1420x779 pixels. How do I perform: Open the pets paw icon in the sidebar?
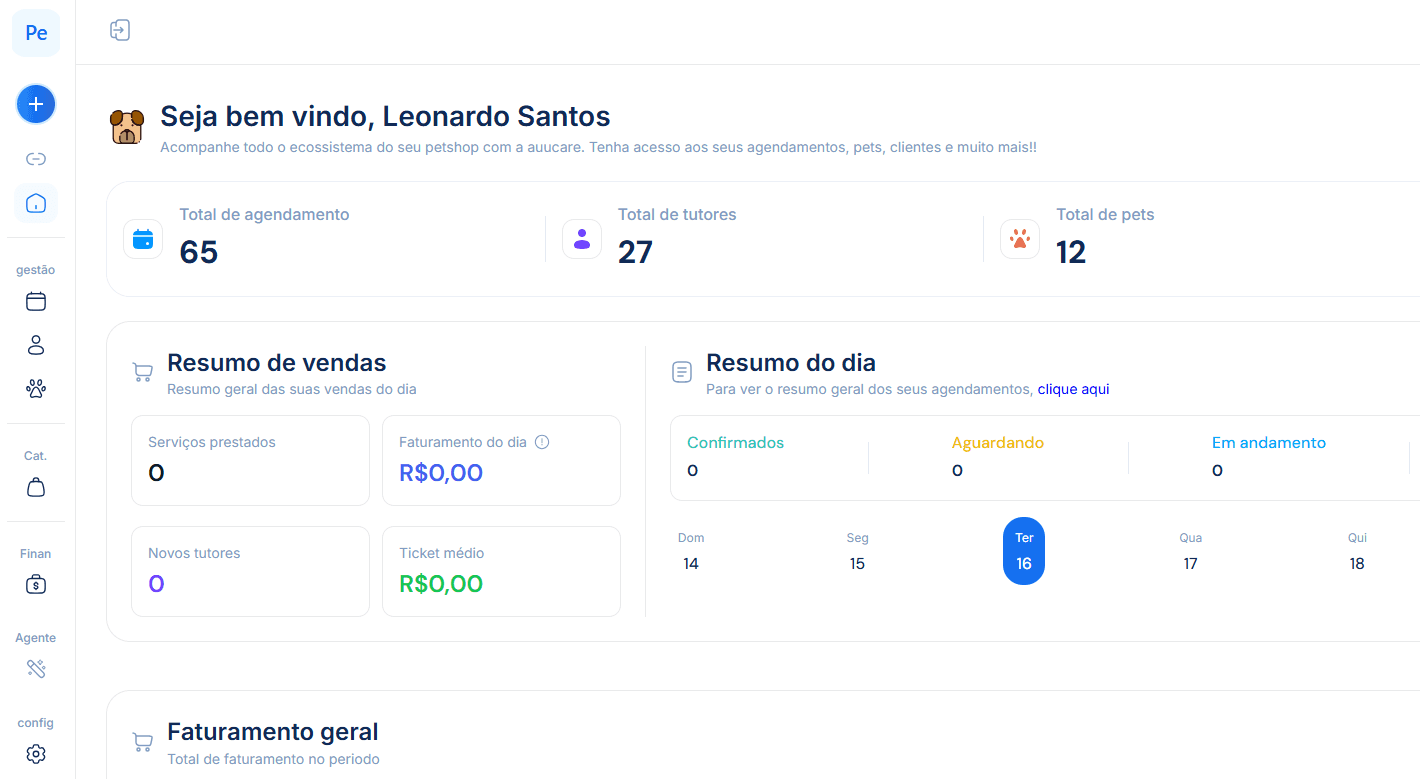pyautogui.click(x=36, y=388)
